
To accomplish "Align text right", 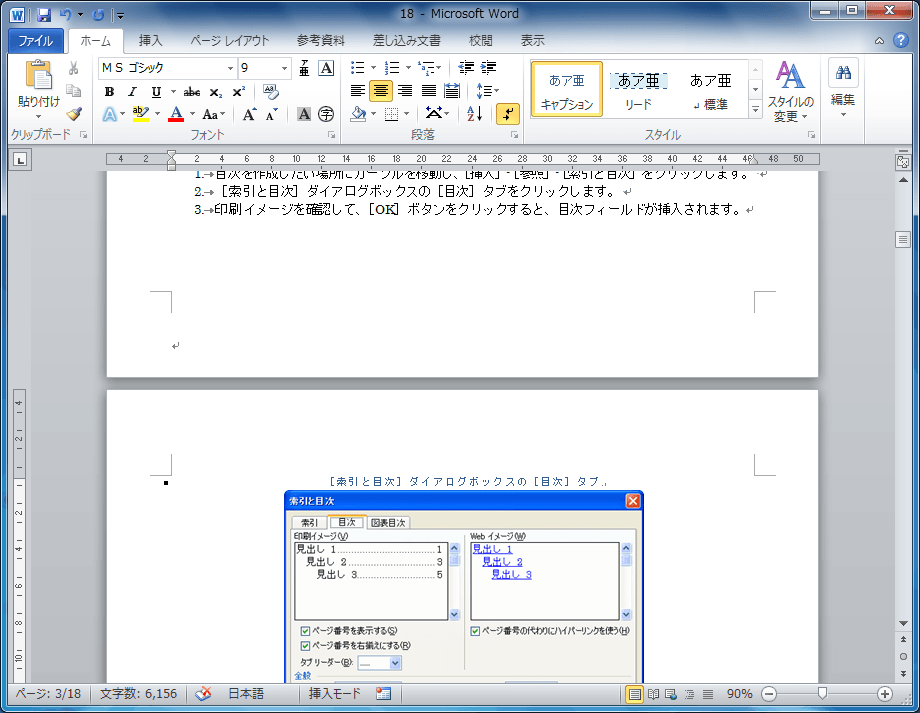I will [405, 91].
